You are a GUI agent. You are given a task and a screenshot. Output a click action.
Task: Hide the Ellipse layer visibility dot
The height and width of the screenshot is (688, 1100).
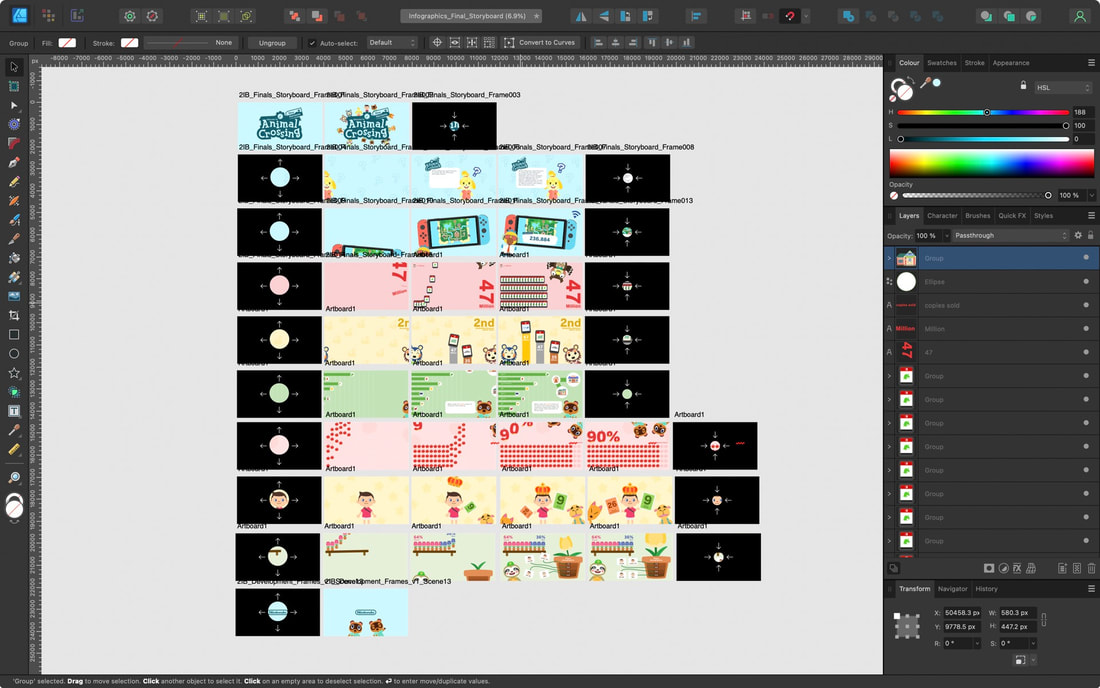[x=1085, y=281]
